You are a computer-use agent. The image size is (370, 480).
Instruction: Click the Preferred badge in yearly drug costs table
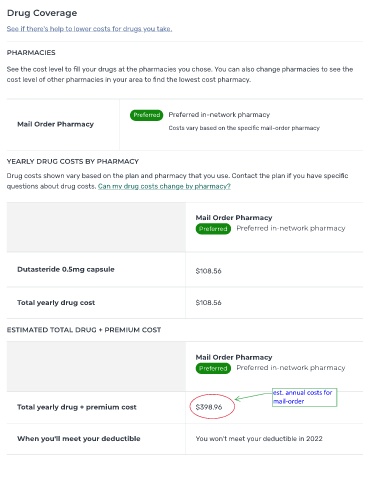click(x=213, y=229)
